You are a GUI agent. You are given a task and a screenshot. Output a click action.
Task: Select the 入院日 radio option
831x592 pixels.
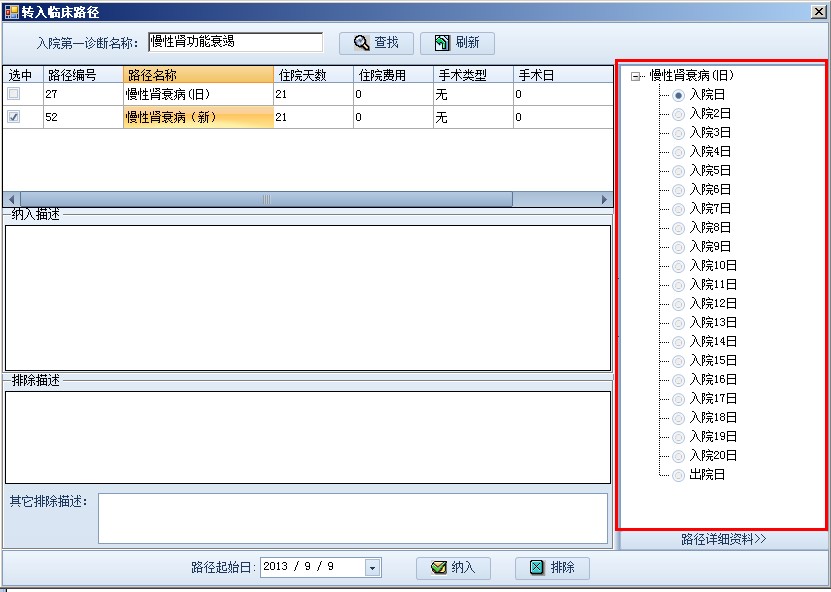(x=678, y=96)
